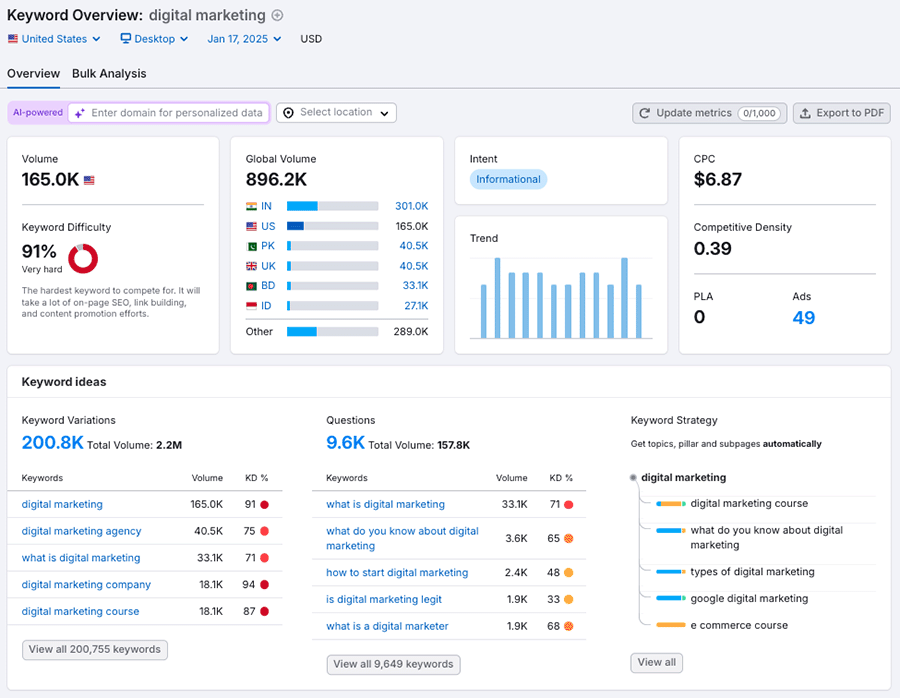The image size is (900, 698).
Task: Click the KD dot for is digital marketing legit
Action: point(569,600)
